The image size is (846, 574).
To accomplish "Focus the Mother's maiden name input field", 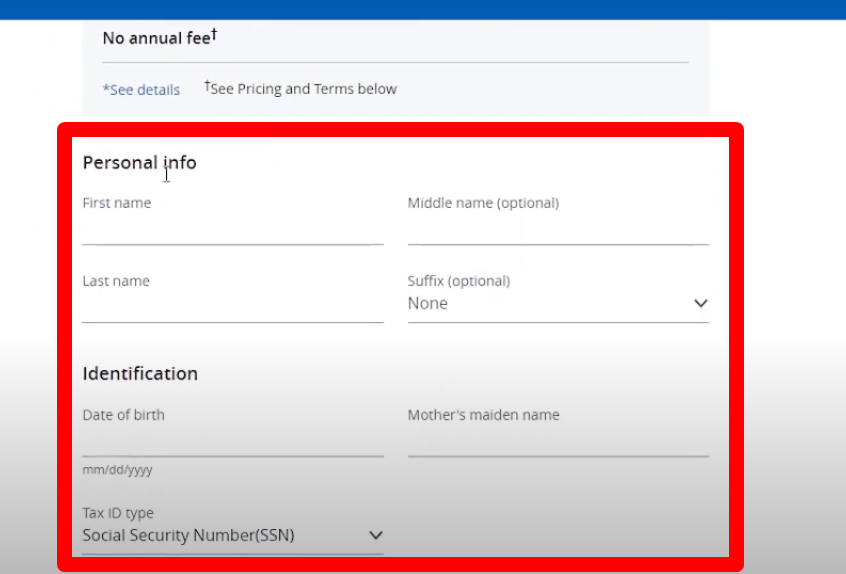I will coord(558,442).
